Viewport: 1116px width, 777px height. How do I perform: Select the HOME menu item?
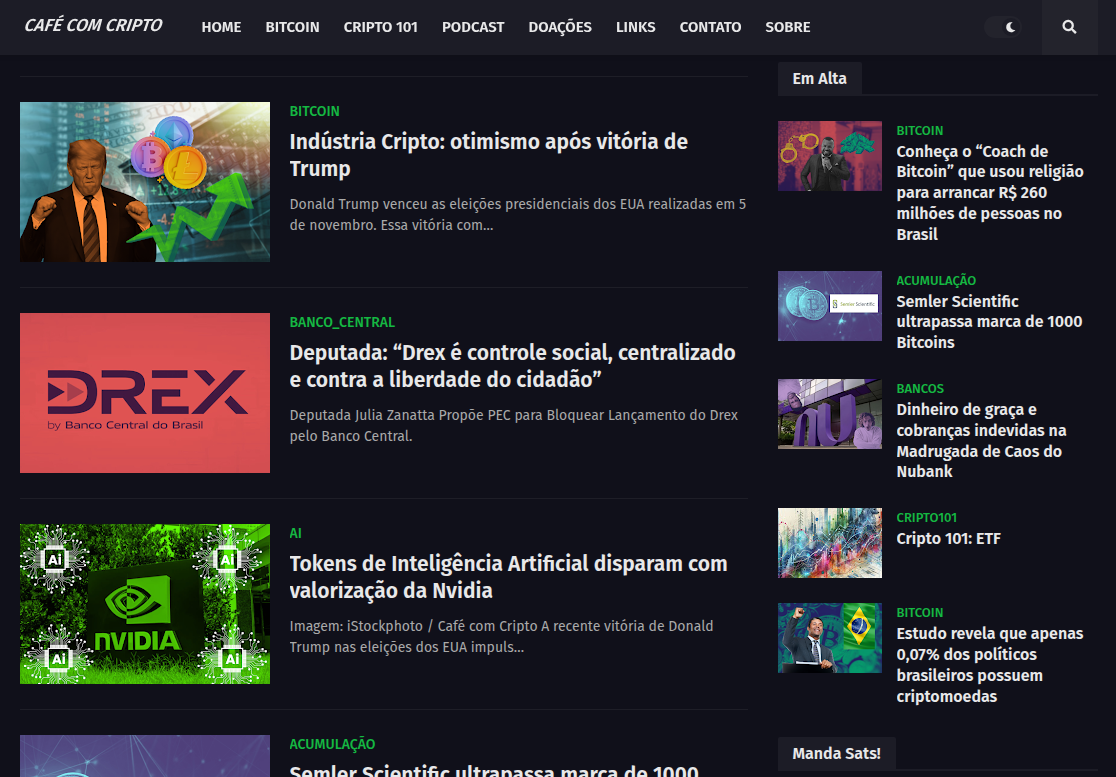point(221,27)
